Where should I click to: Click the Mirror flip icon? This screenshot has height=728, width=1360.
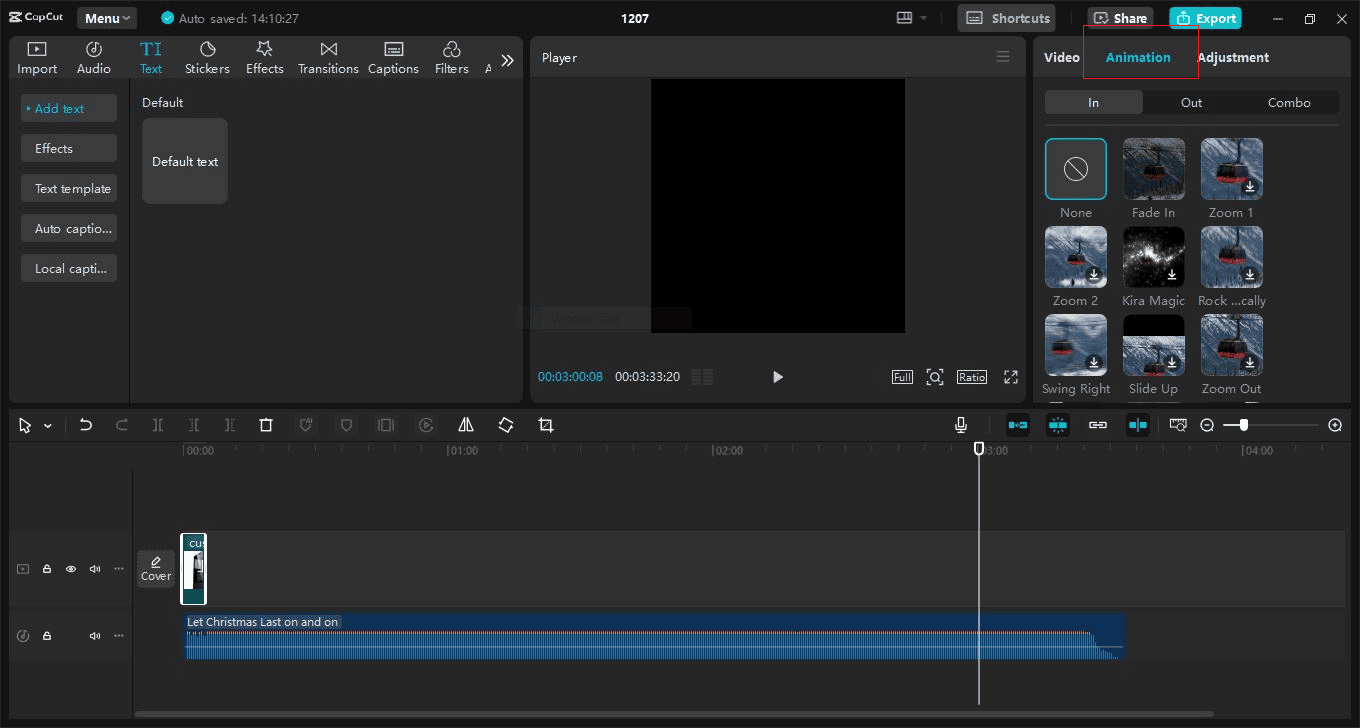pyautogui.click(x=466, y=425)
